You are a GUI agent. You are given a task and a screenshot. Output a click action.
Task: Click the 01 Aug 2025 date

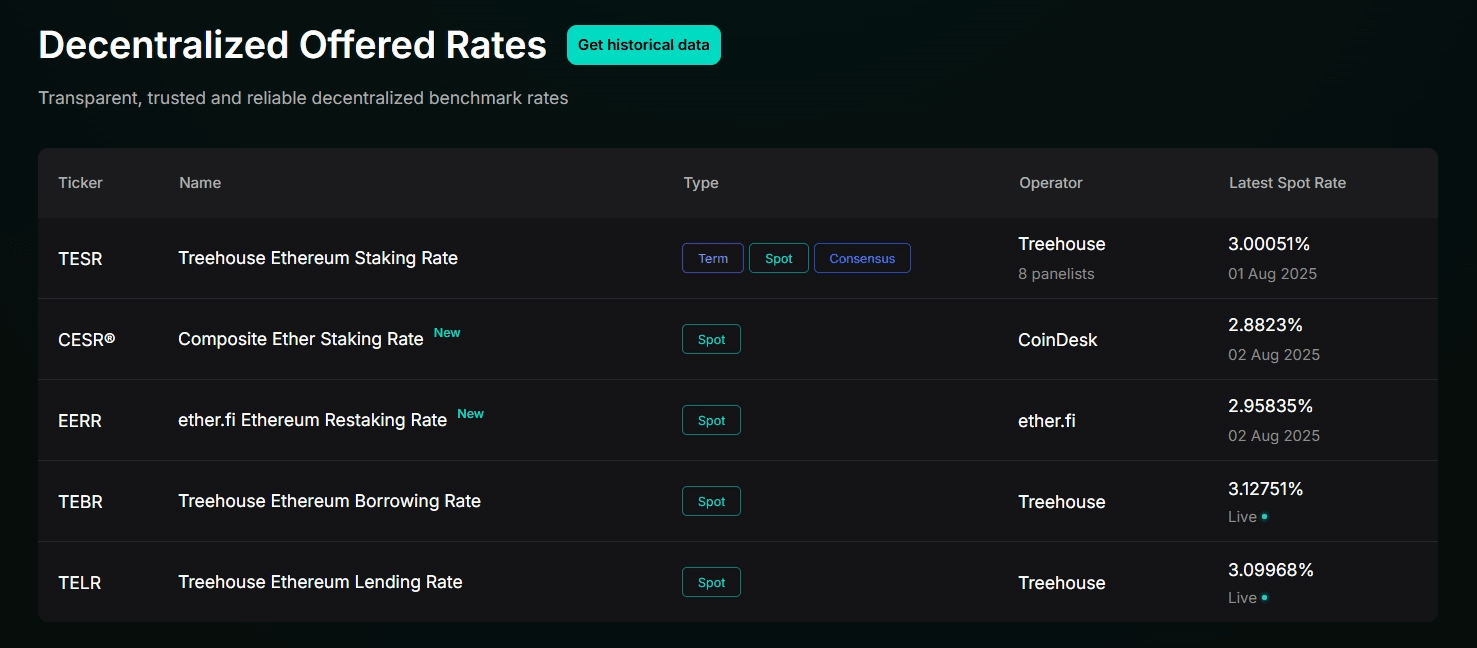click(1273, 274)
